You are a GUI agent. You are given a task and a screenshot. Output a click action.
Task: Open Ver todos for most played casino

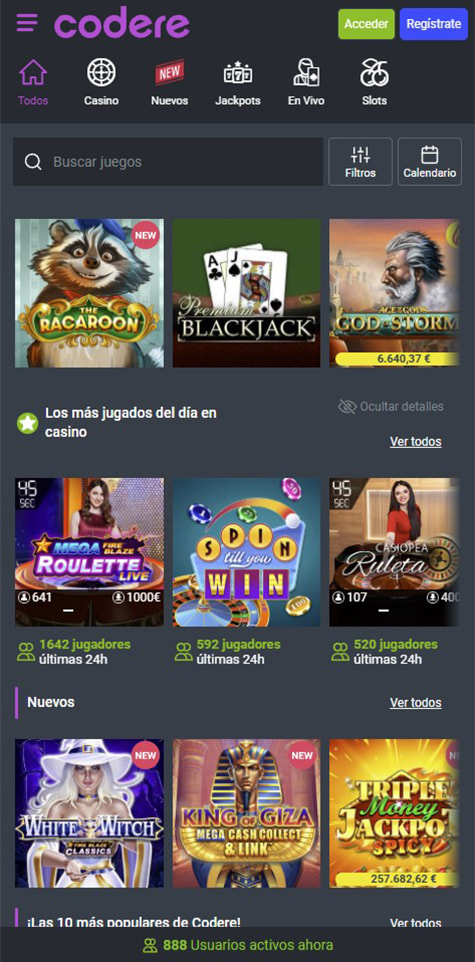click(415, 441)
